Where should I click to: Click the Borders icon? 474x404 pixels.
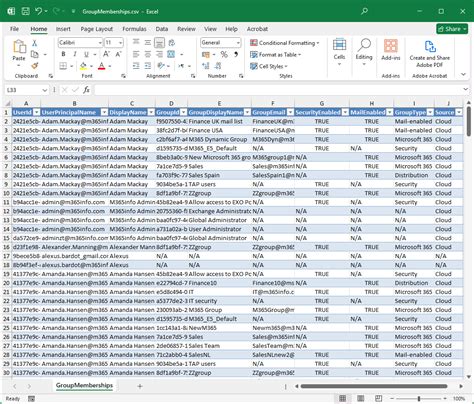click(63, 66)
